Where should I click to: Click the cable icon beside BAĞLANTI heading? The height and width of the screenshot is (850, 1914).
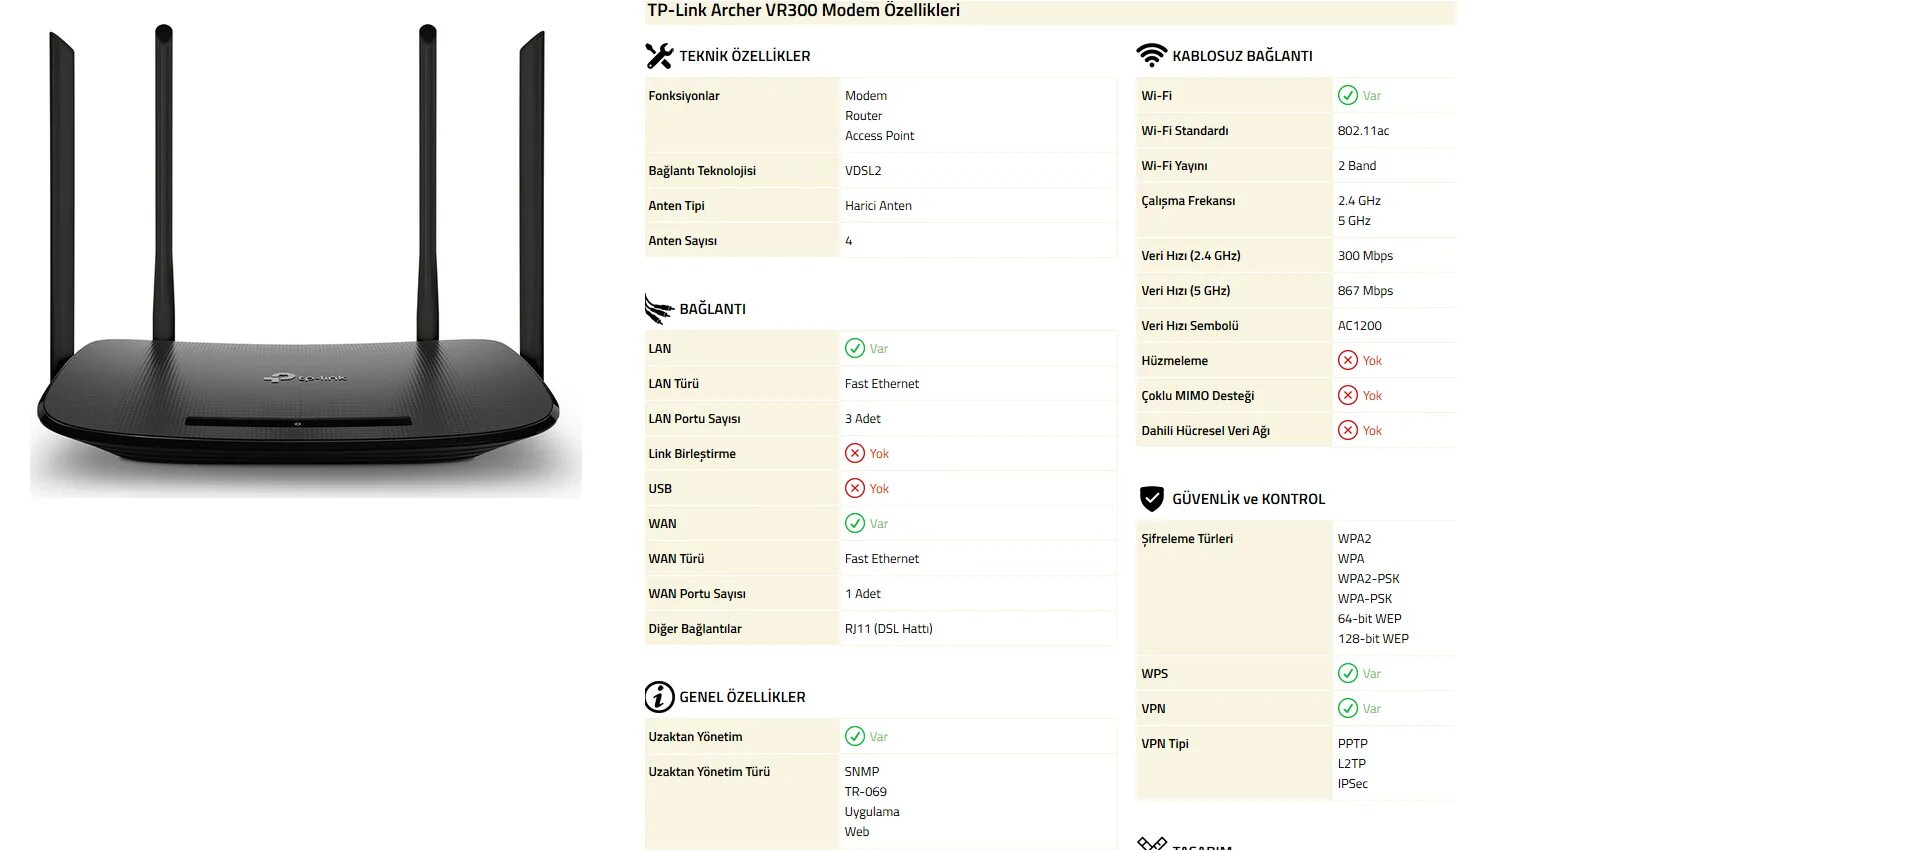click(659, 309)
